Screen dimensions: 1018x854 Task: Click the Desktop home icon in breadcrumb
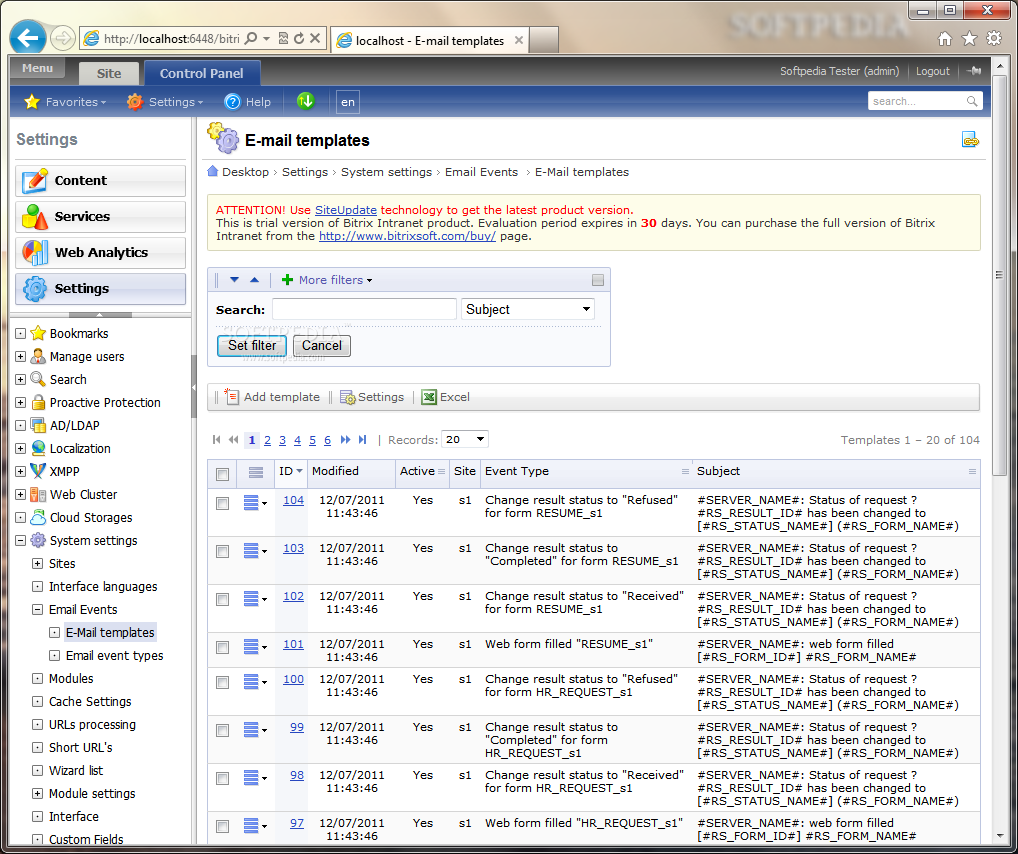tap(212, 171)
